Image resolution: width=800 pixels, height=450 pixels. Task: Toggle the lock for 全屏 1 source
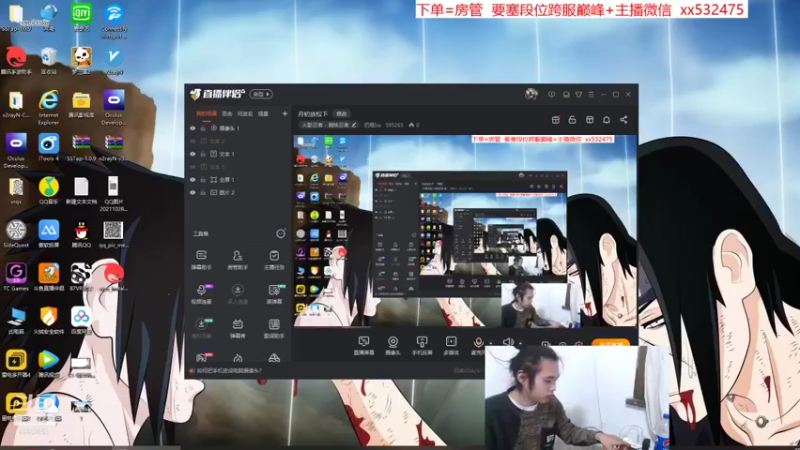203,180
